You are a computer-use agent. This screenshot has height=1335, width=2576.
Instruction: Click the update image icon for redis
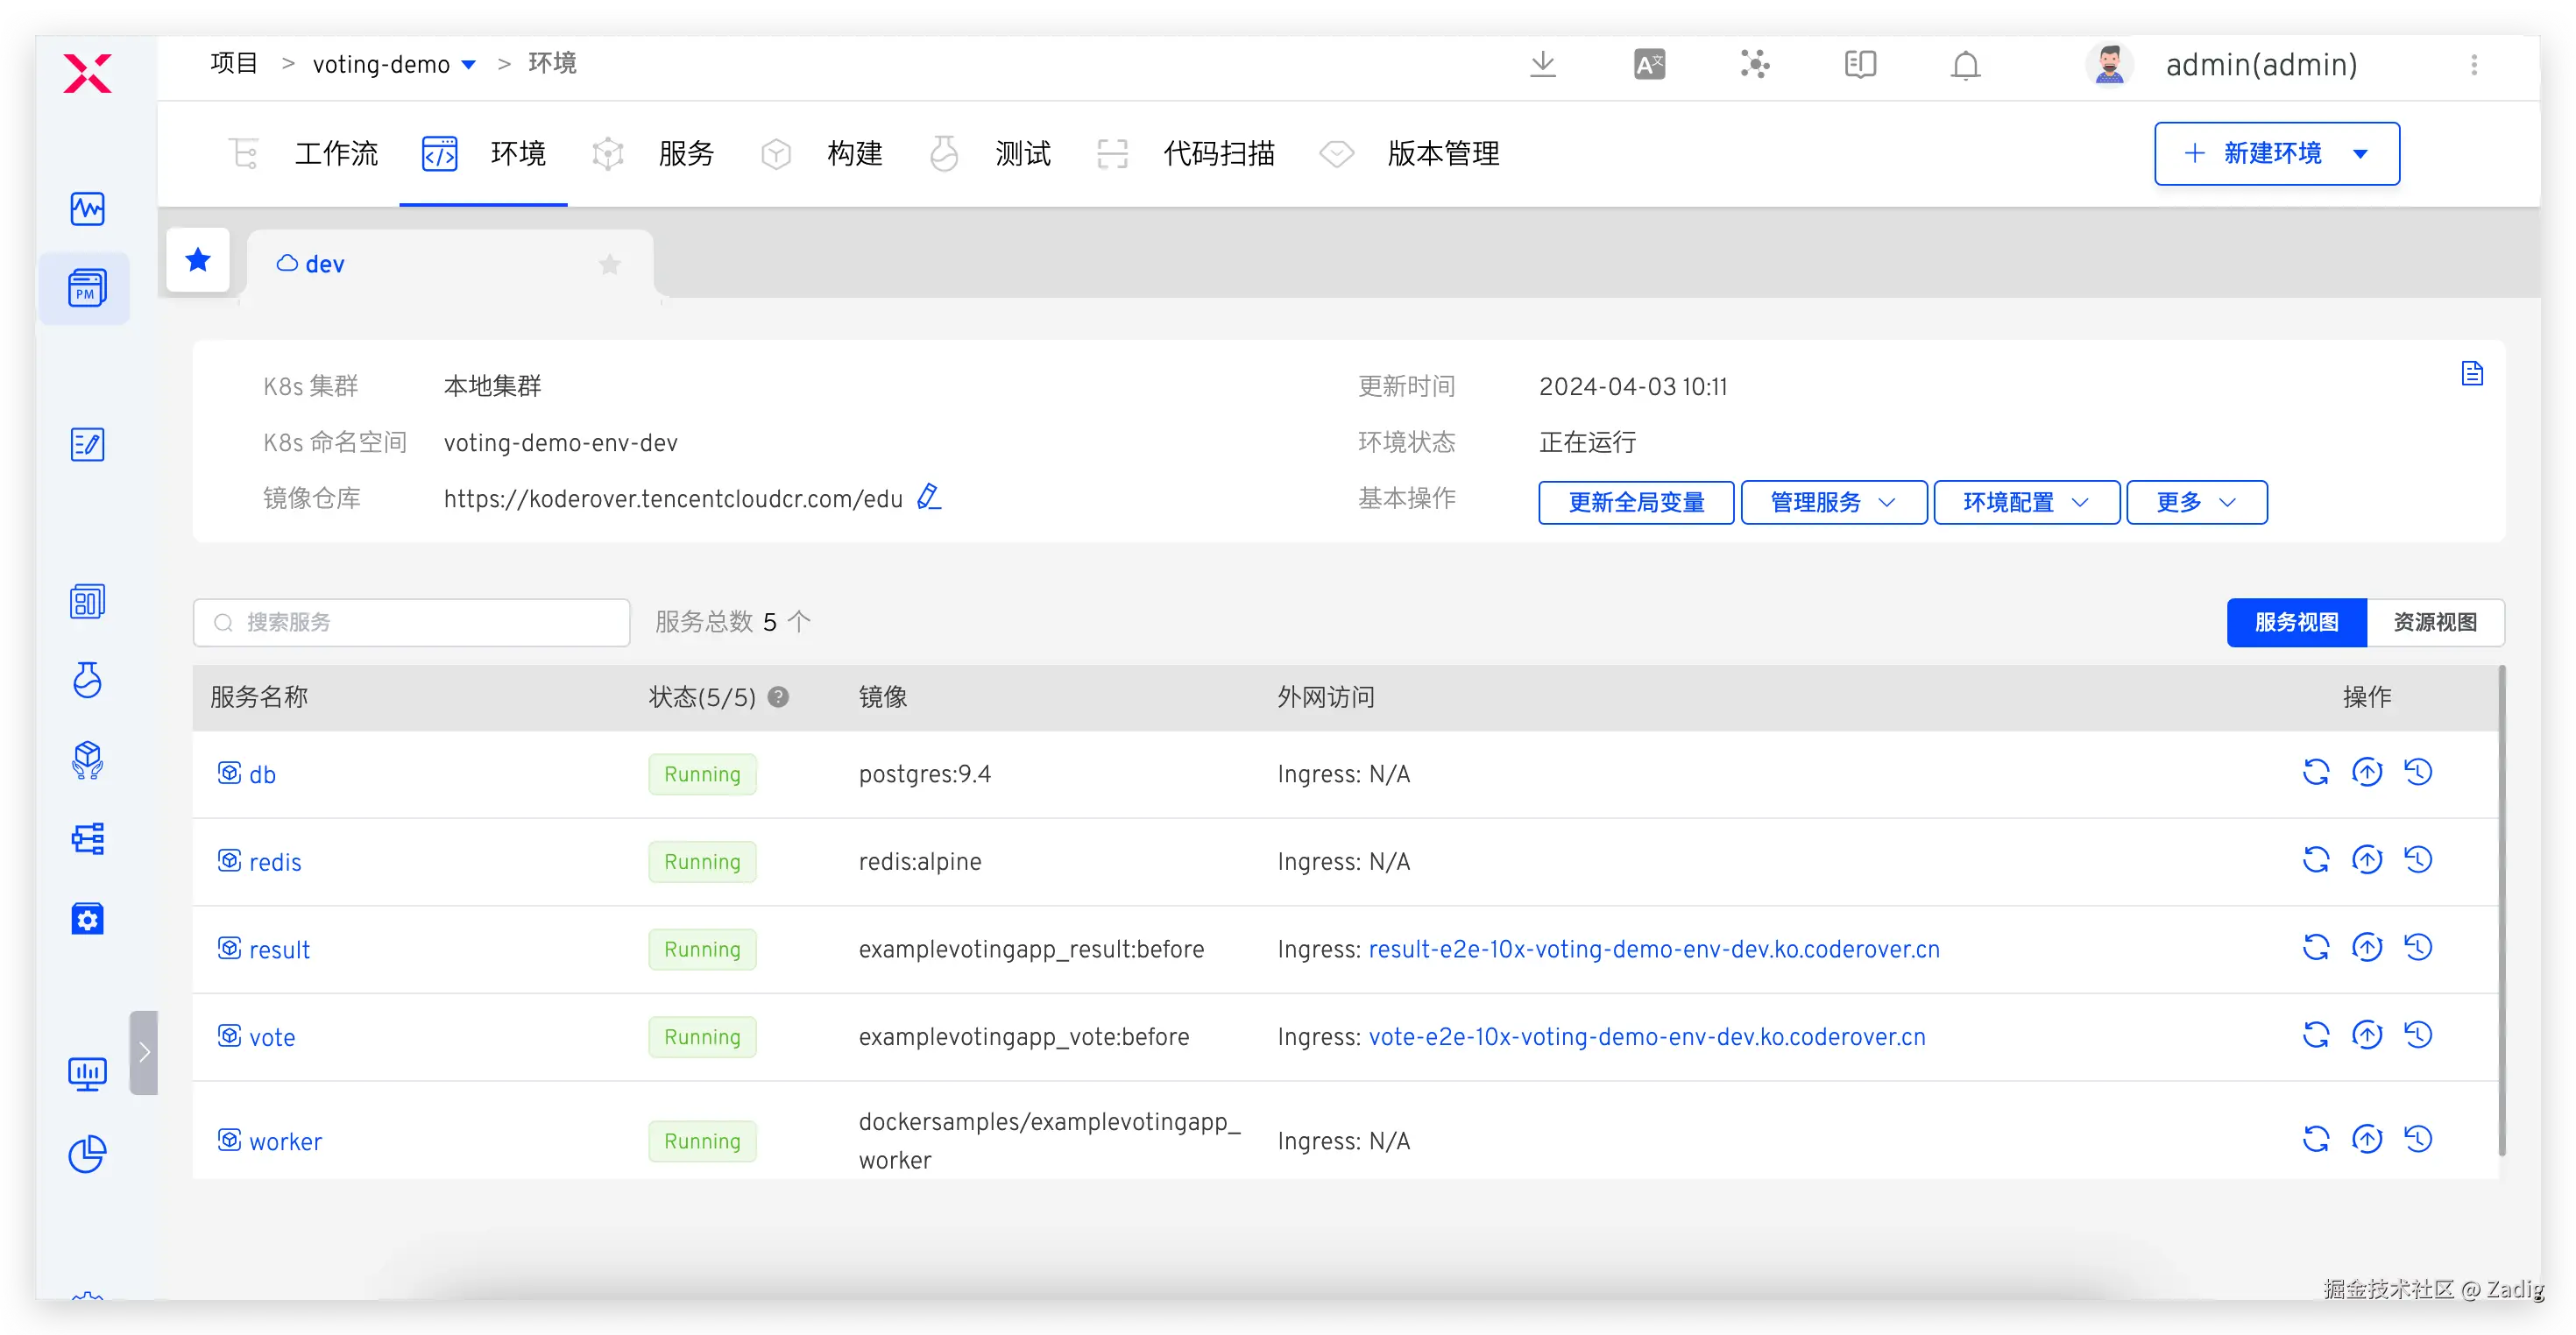(2366, 860)
